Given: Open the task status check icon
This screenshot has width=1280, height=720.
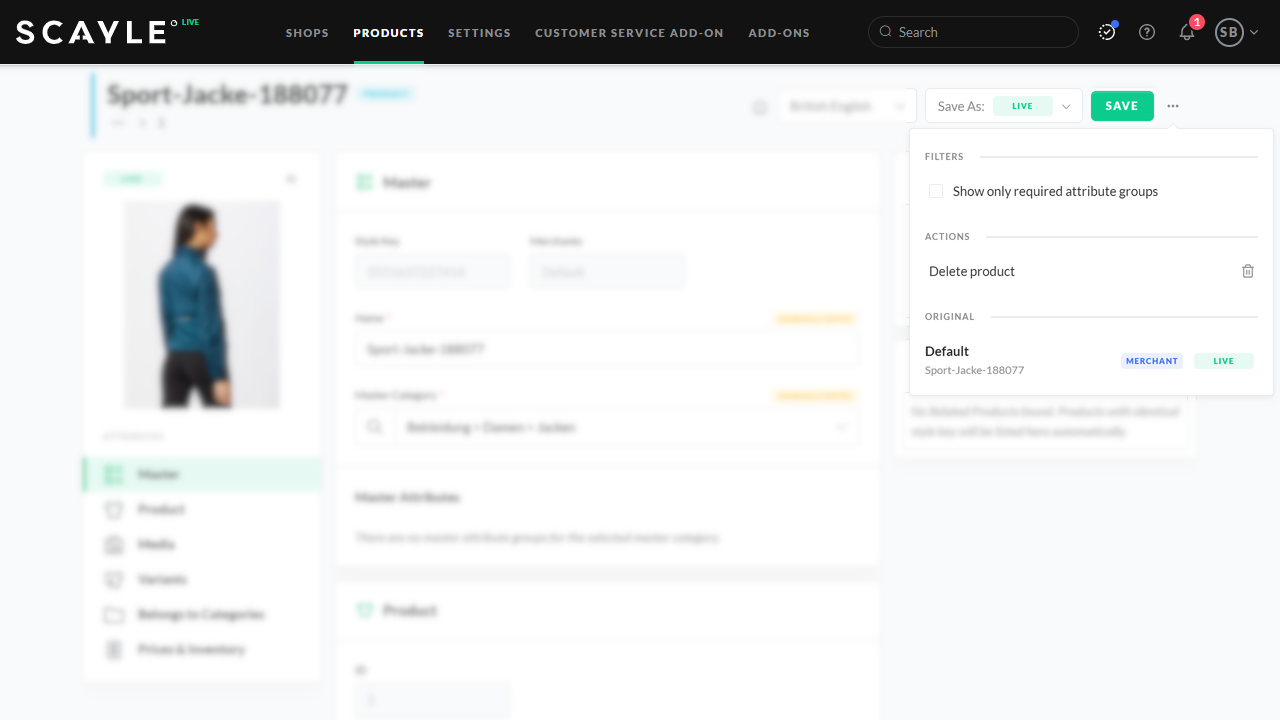Looking at the screenshot, I should coord(1107,32).
